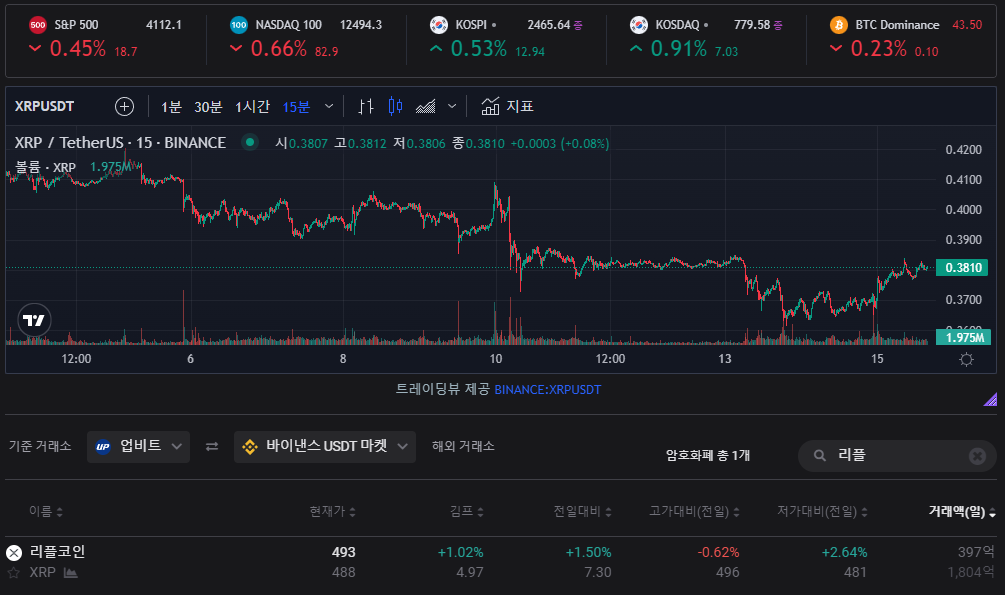This screenshot has width=1005, height=595.
Task: Expand the interval dropdown arrow
Action: click(x=329, y=106)
